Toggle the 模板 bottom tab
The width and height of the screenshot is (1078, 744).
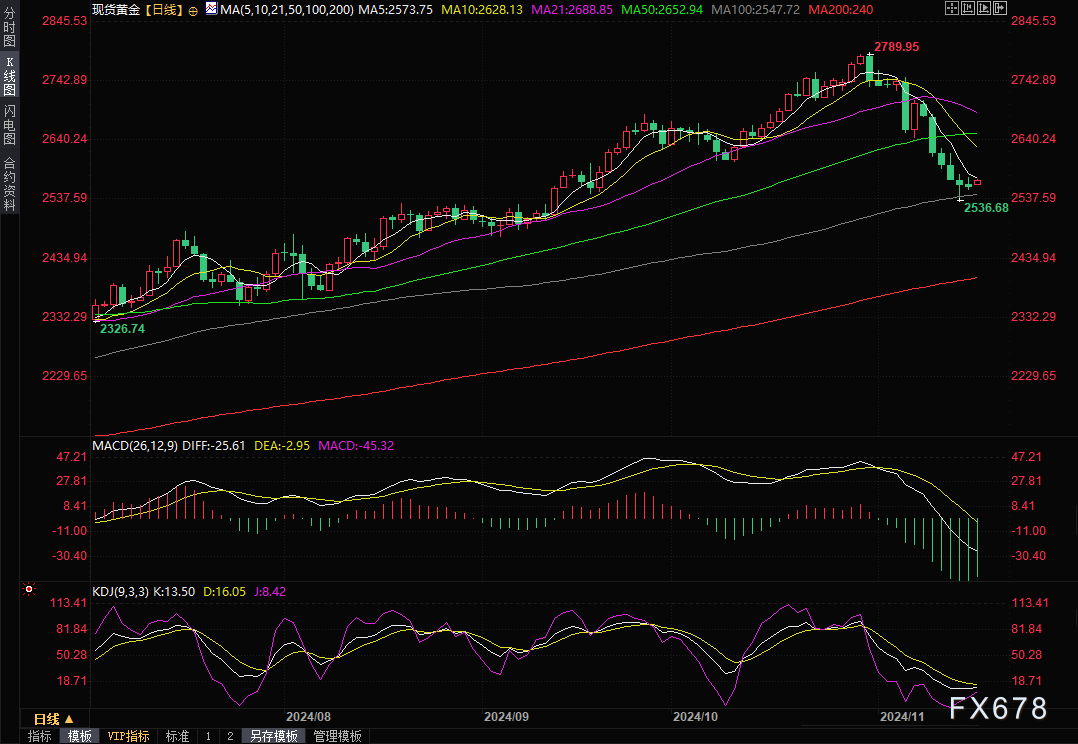tap(80, 736)
